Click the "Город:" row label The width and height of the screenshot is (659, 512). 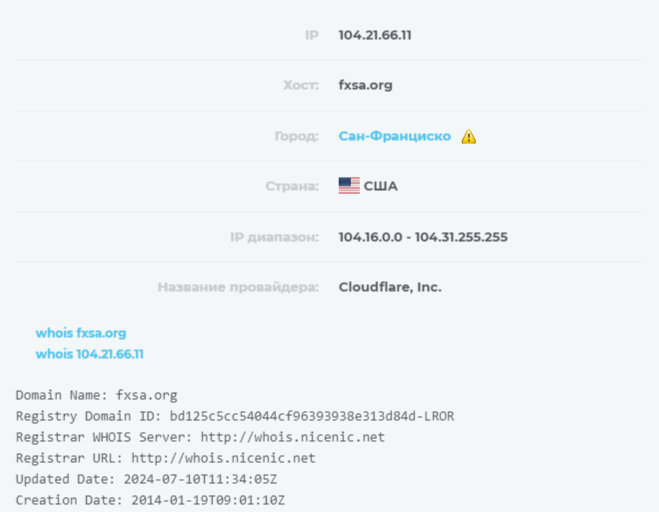(x=296, y=136)
